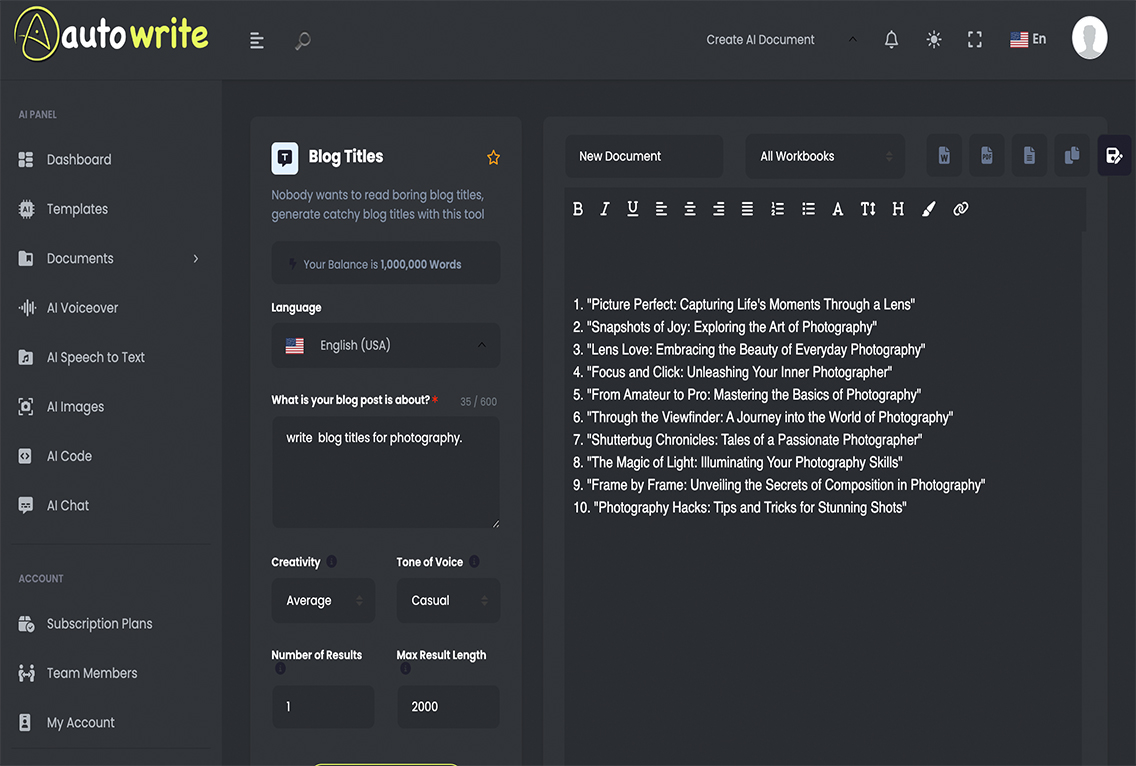Open the All Workbooks dropdown

point(825,156)
